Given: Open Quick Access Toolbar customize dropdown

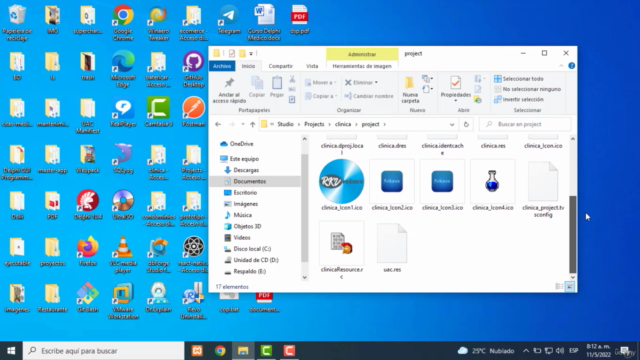Looking at the screenshot, I should pyautogui.click(x=251, y=53).
